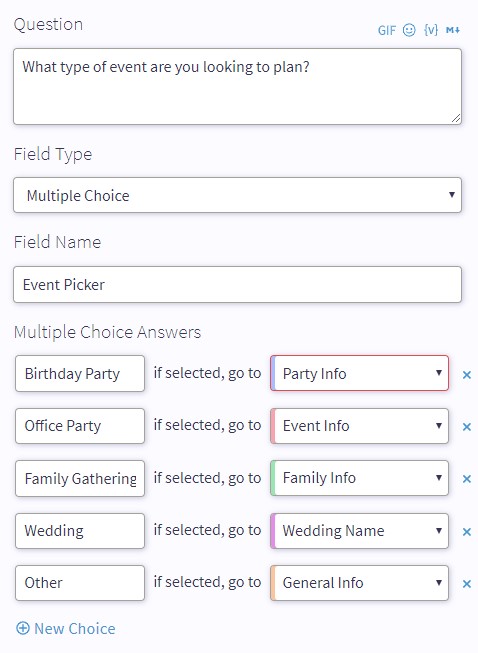Viewport: 478px width, 653px height.
Task: Delete the Office Party answer row
Action: click(467, 427)
